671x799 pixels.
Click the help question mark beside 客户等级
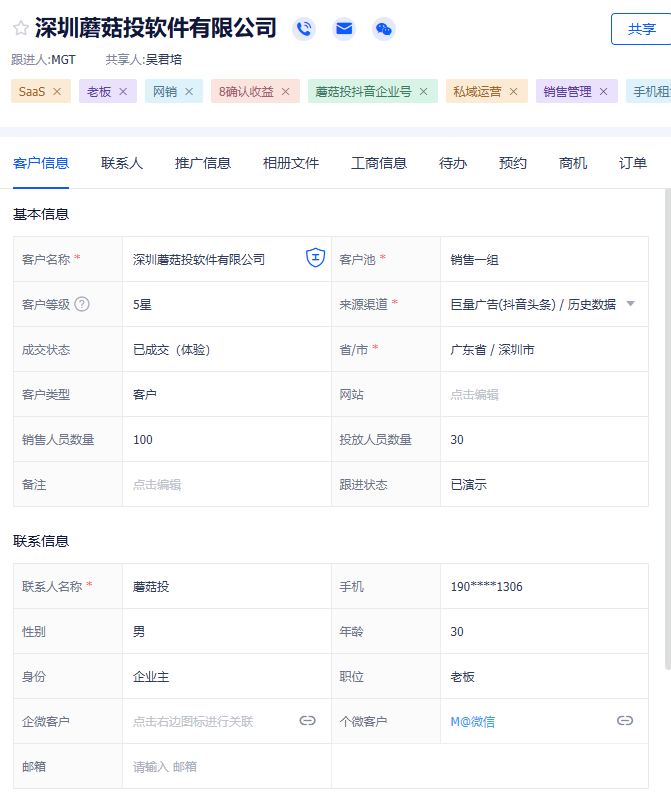pos(82,304)
